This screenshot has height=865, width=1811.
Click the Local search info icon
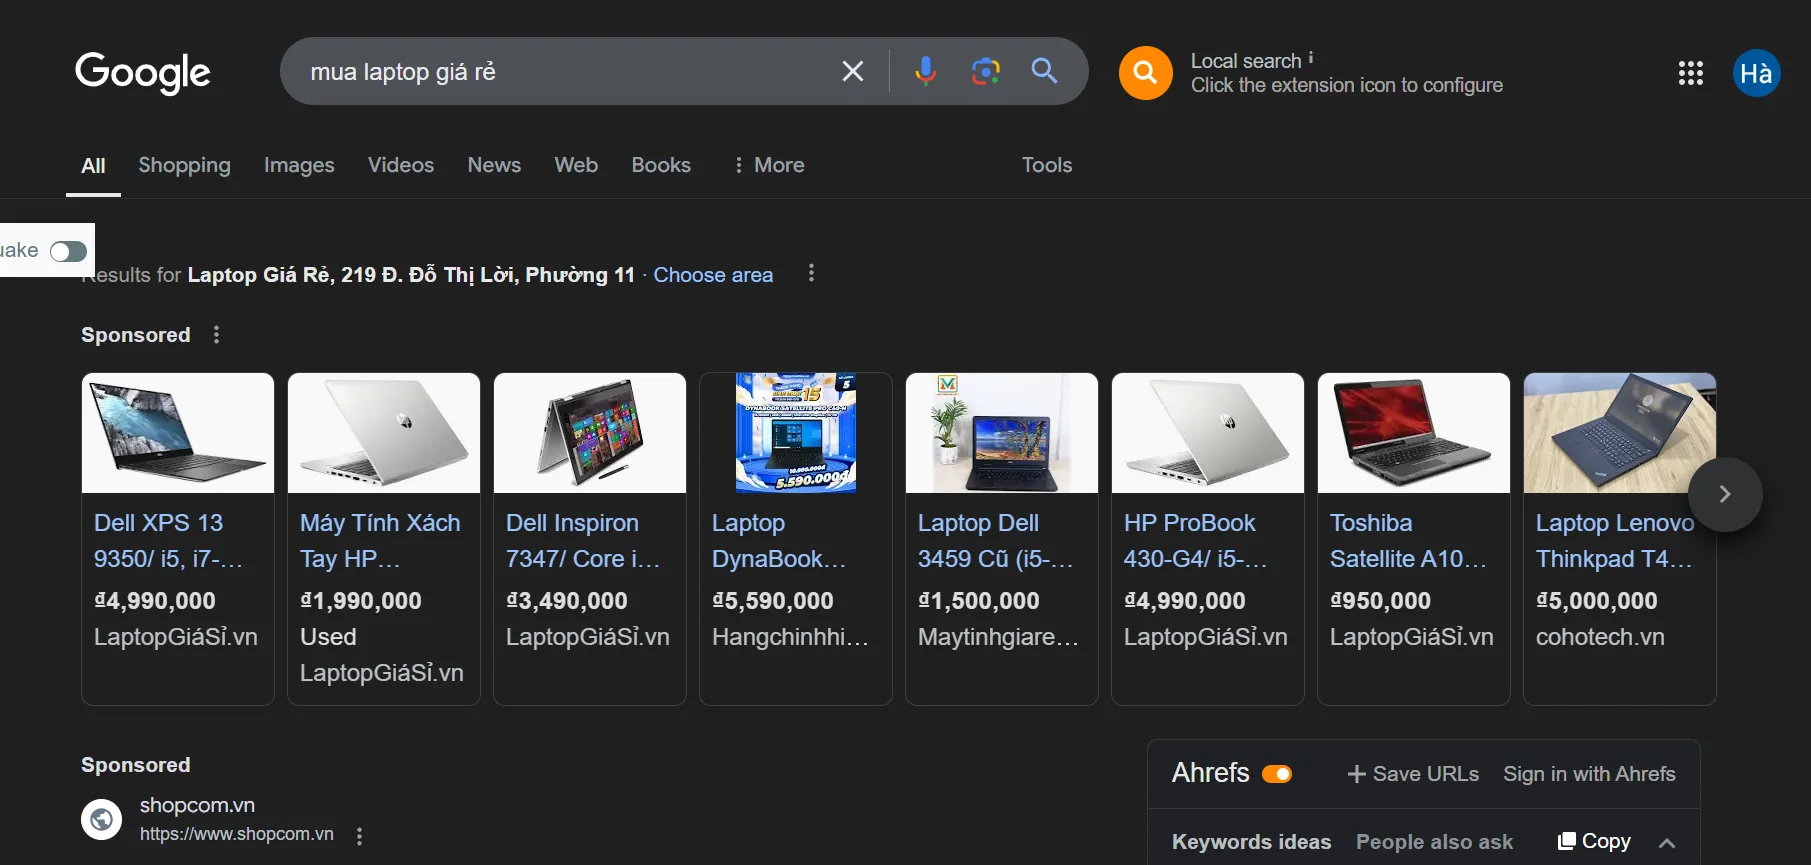point(1311,58)
